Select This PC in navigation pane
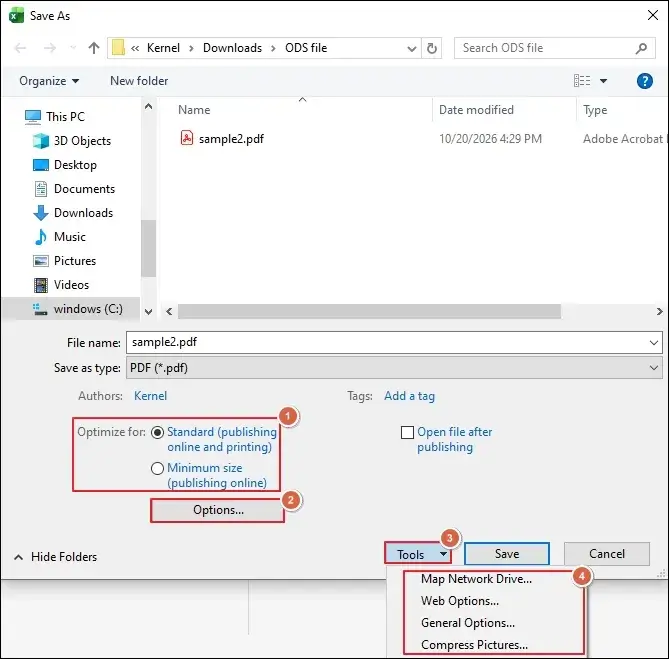The image size is (669, 659). tap(65, 116)
